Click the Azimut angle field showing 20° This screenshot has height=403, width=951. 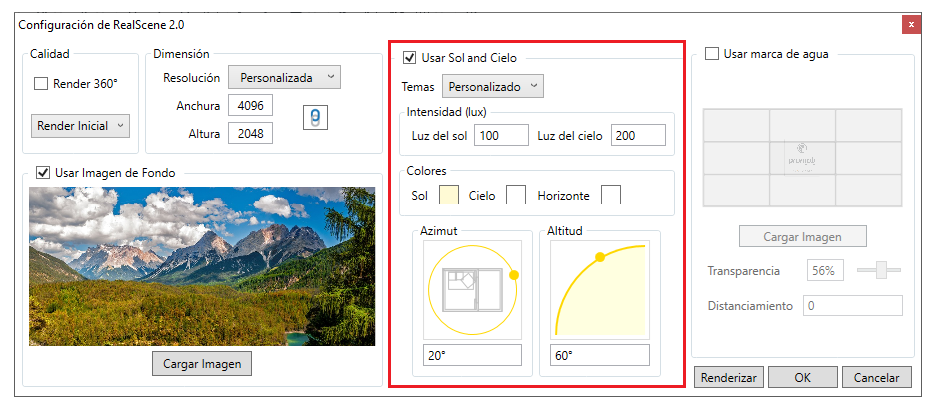click(472, 356)
